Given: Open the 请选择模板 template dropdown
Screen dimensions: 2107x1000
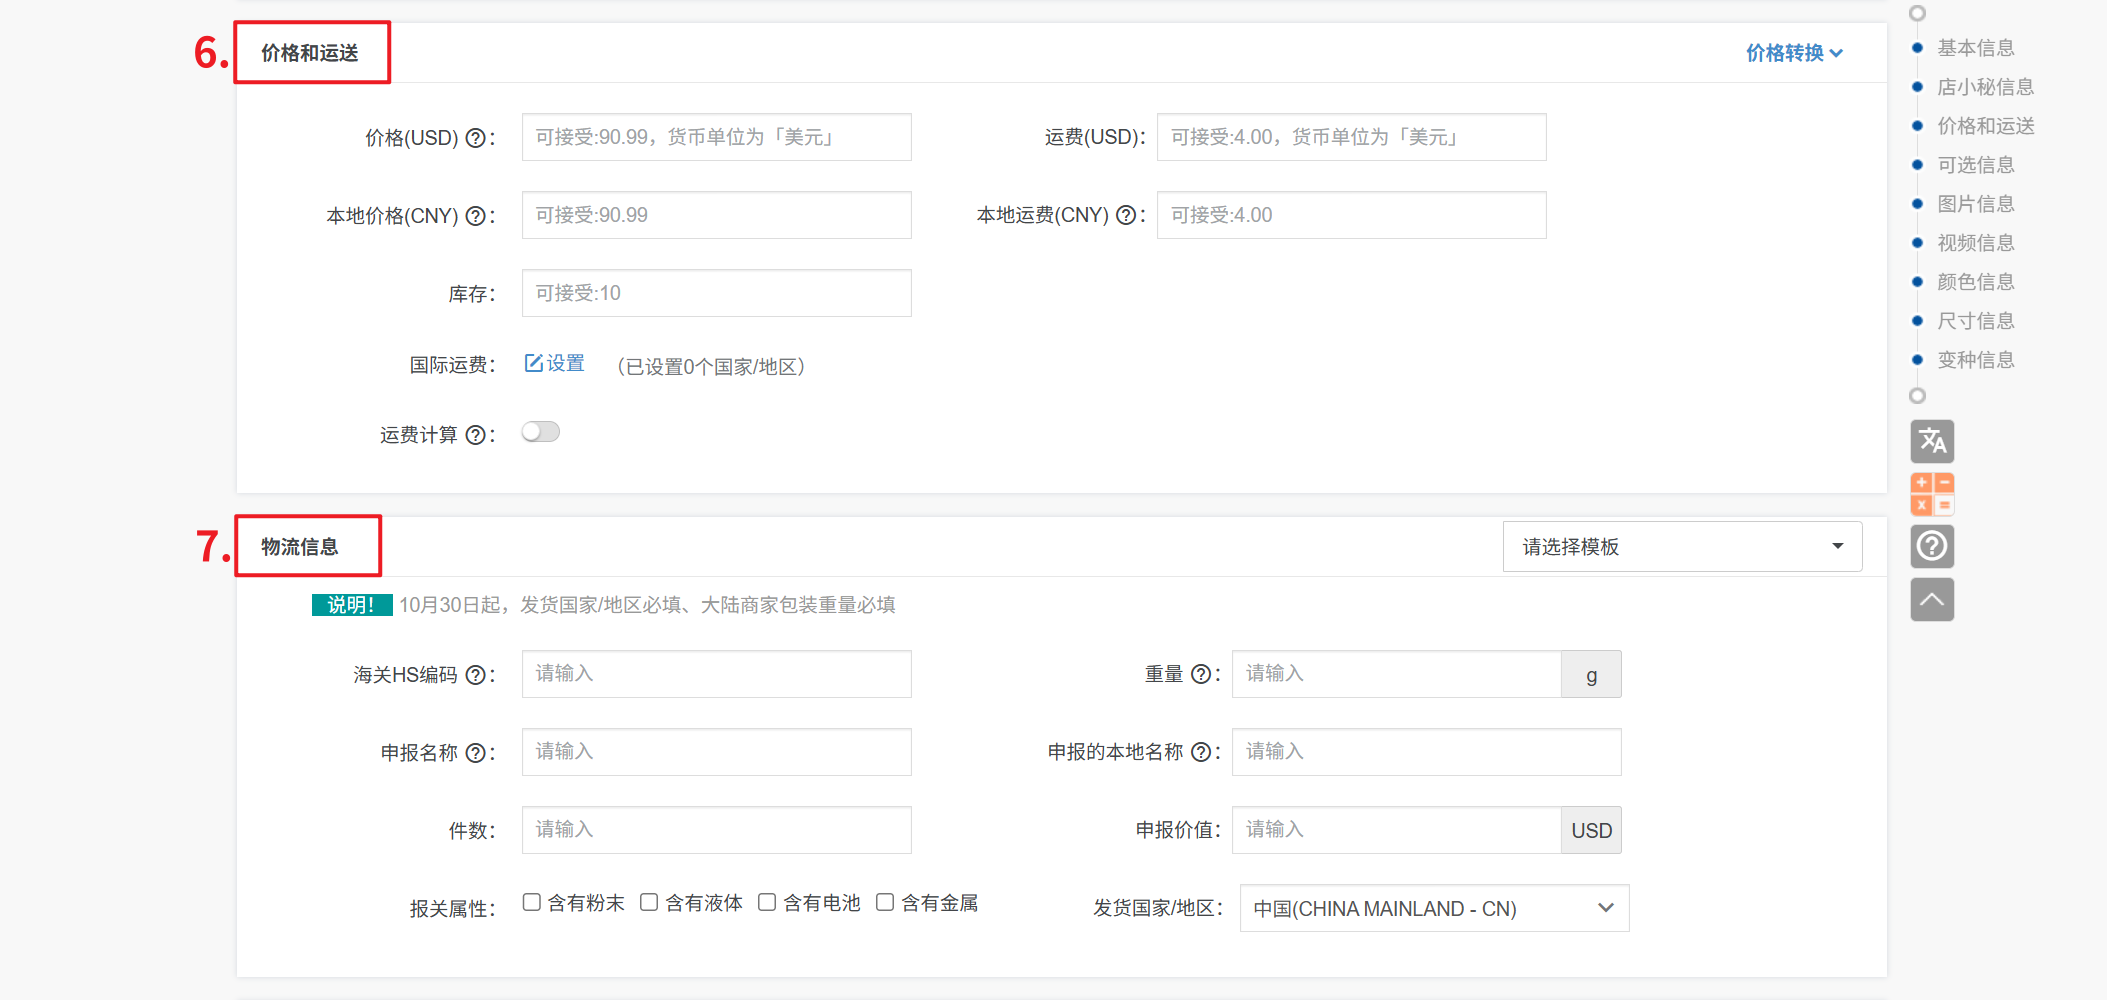Looking at the screenshot, I should click(1682, 547).
